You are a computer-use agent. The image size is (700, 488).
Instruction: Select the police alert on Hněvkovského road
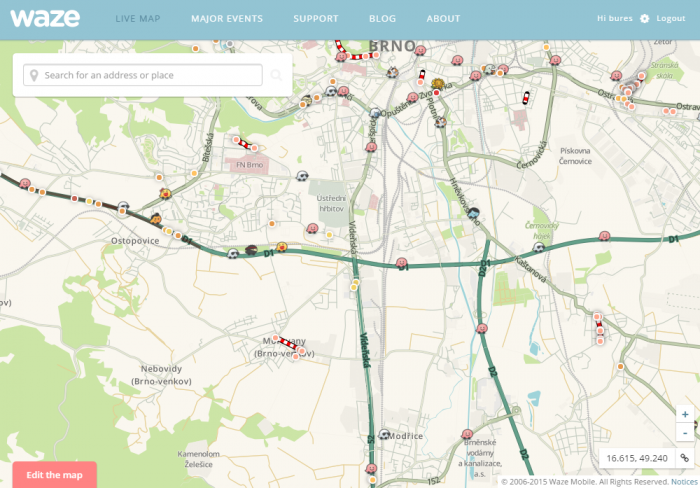coord(474,213)
